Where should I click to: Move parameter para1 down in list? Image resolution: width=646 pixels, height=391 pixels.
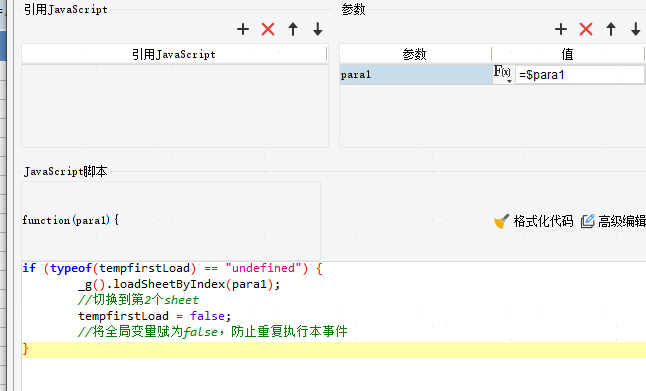coord(636,29)
